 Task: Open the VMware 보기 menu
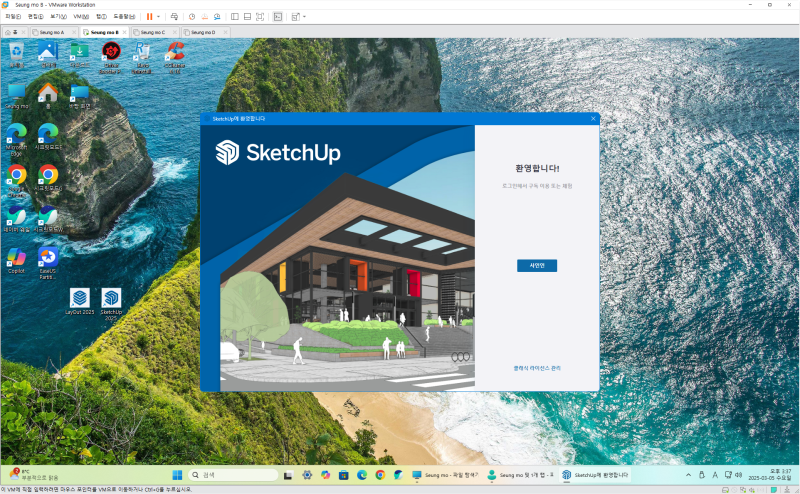pyautogui.click(x=58, y=17)
